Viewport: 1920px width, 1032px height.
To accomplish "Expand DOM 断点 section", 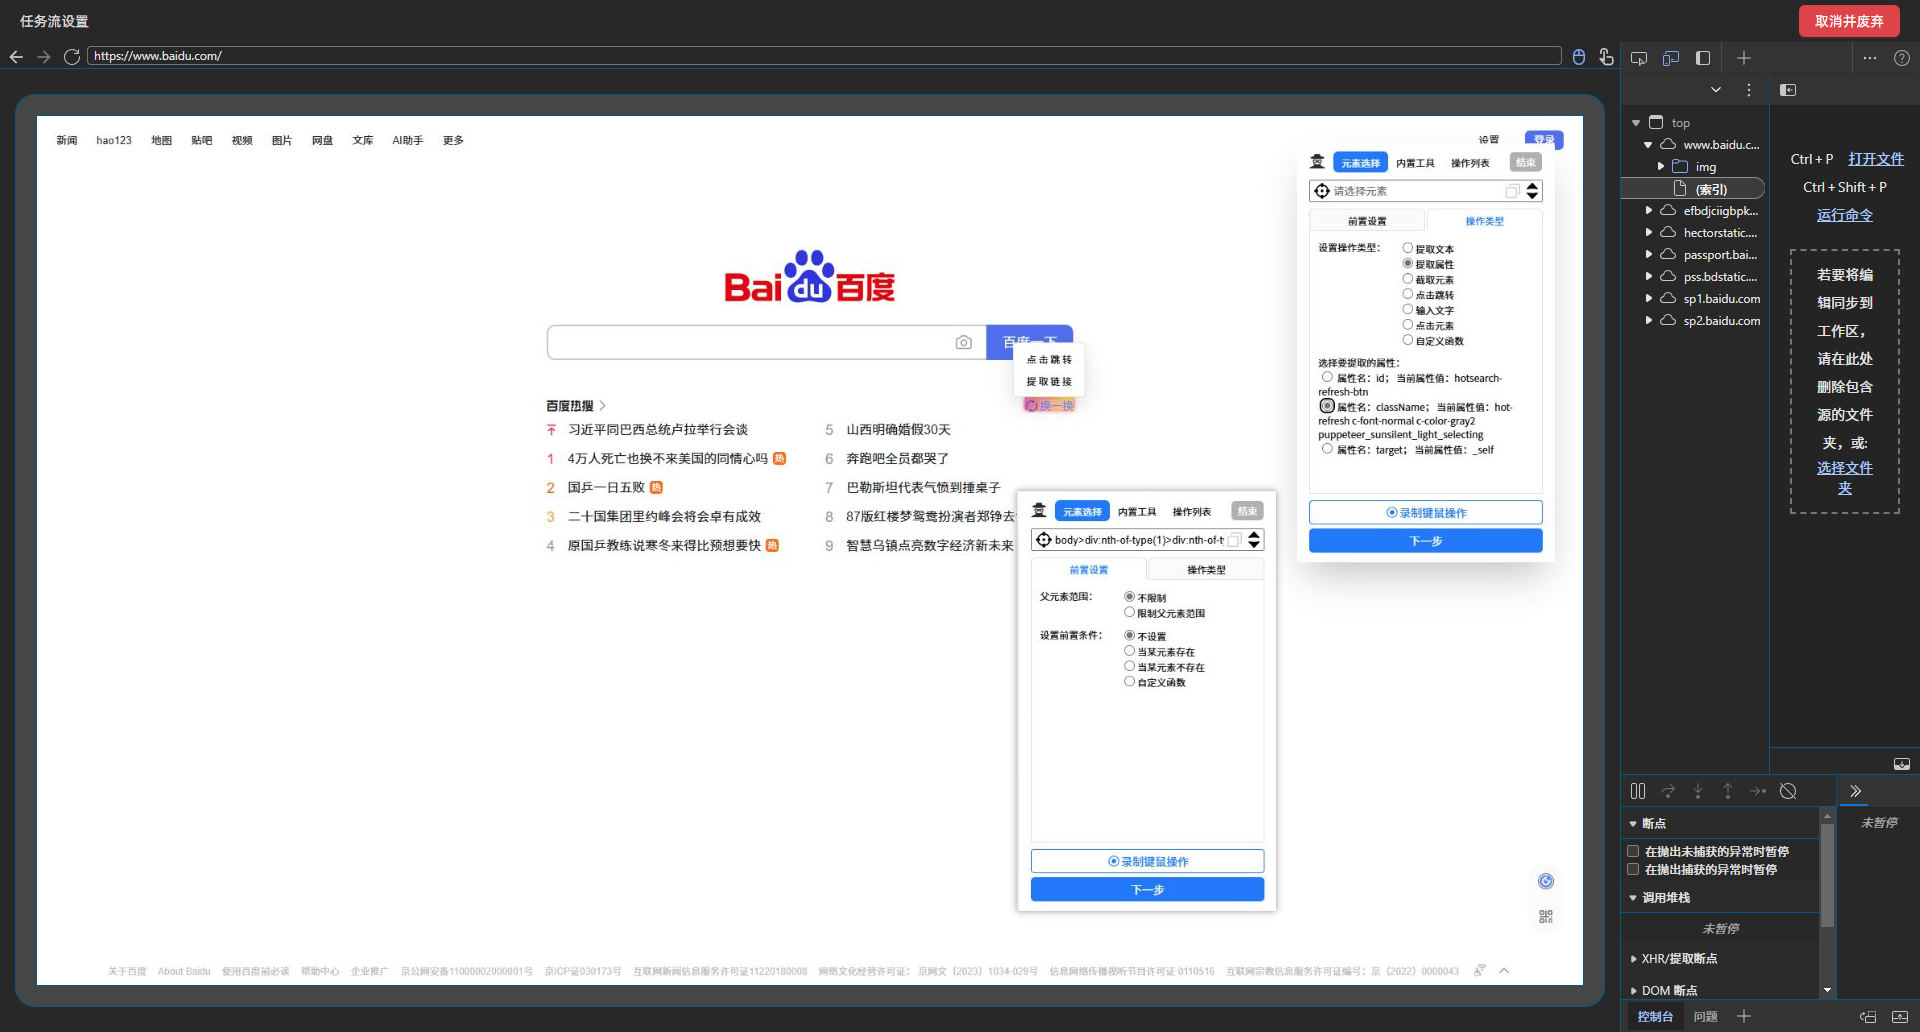I will 1634,991.
